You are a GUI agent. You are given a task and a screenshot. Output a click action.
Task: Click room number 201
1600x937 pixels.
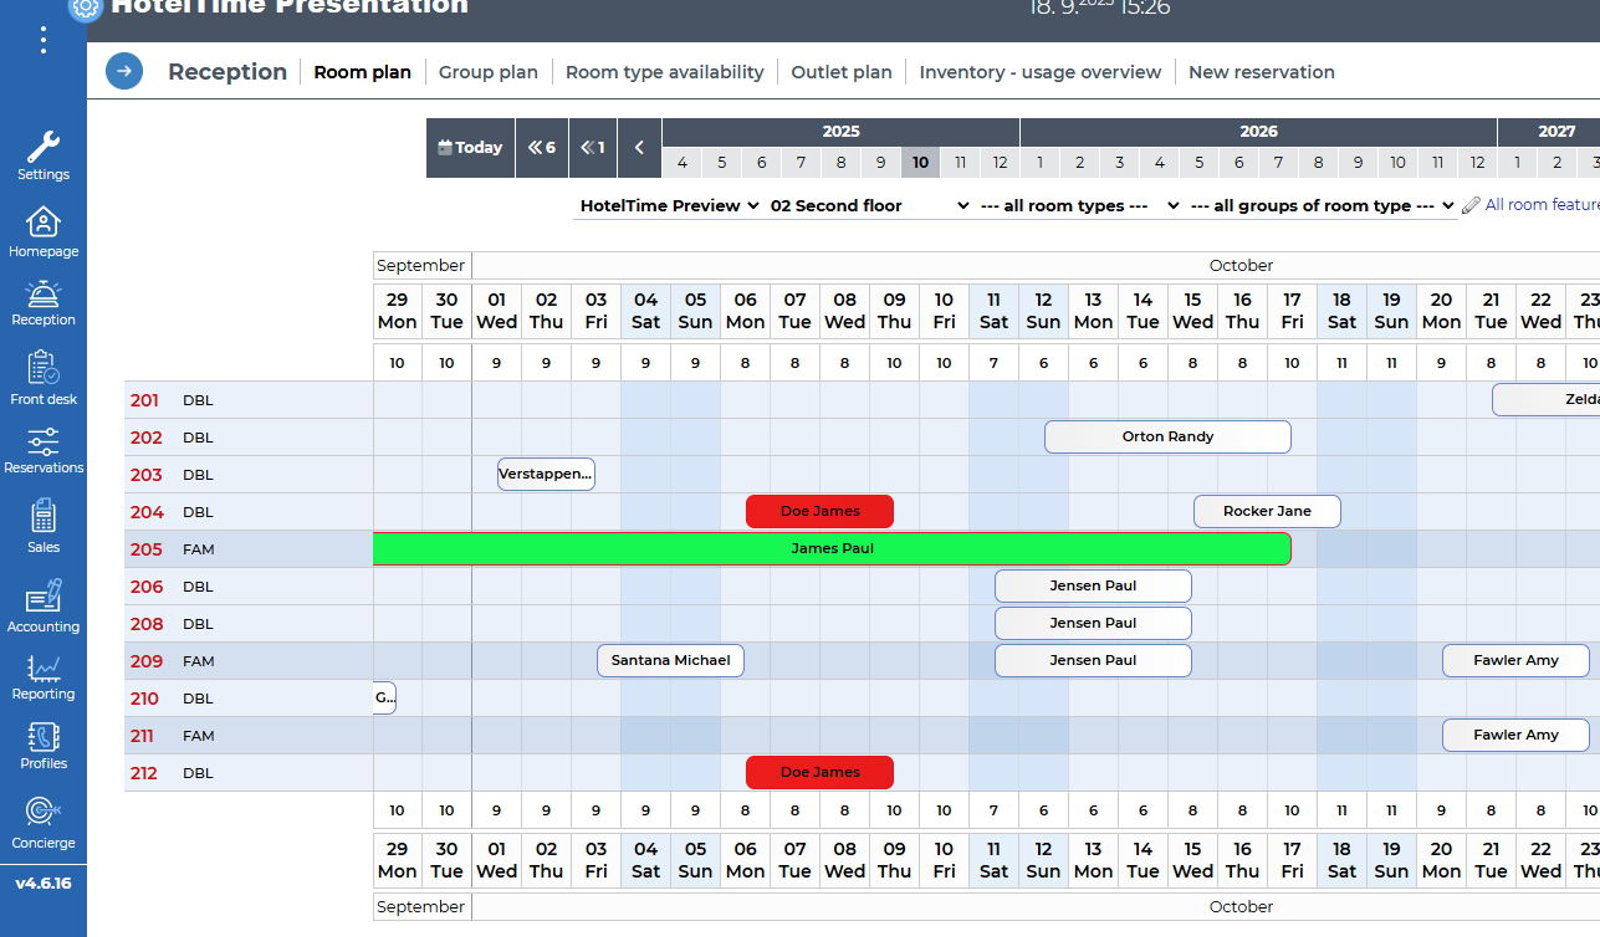[x=144, y=400]
